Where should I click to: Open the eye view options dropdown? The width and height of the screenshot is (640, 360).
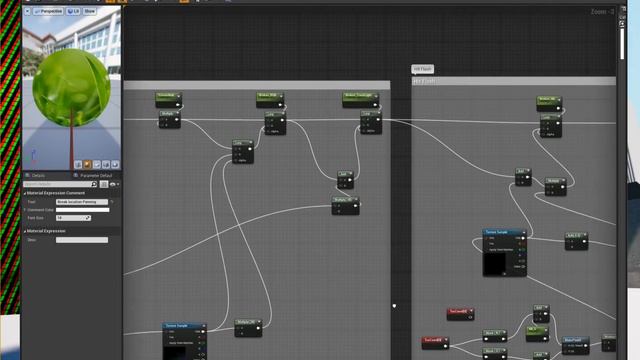[115, 184]
